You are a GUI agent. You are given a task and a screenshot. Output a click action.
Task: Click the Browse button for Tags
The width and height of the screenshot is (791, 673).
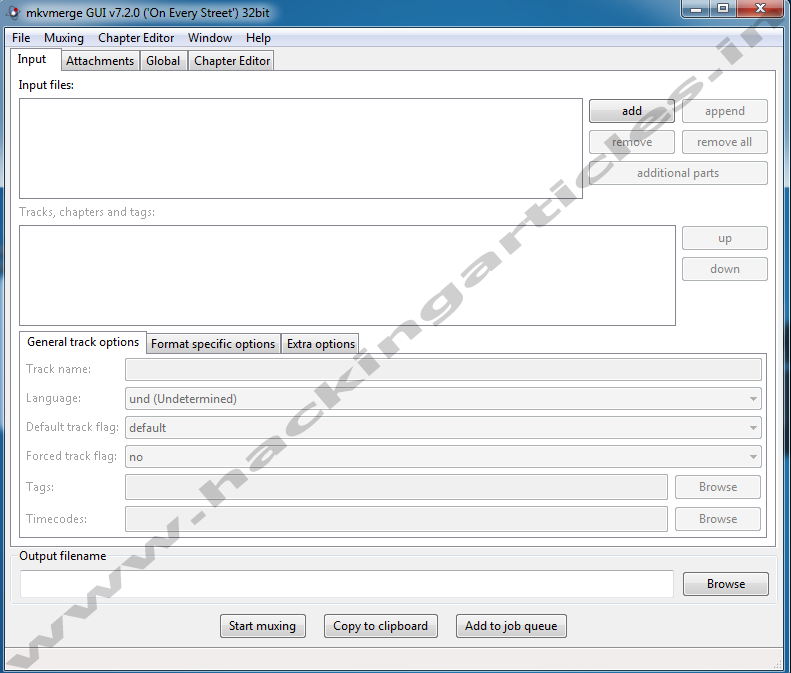point(718,487)
